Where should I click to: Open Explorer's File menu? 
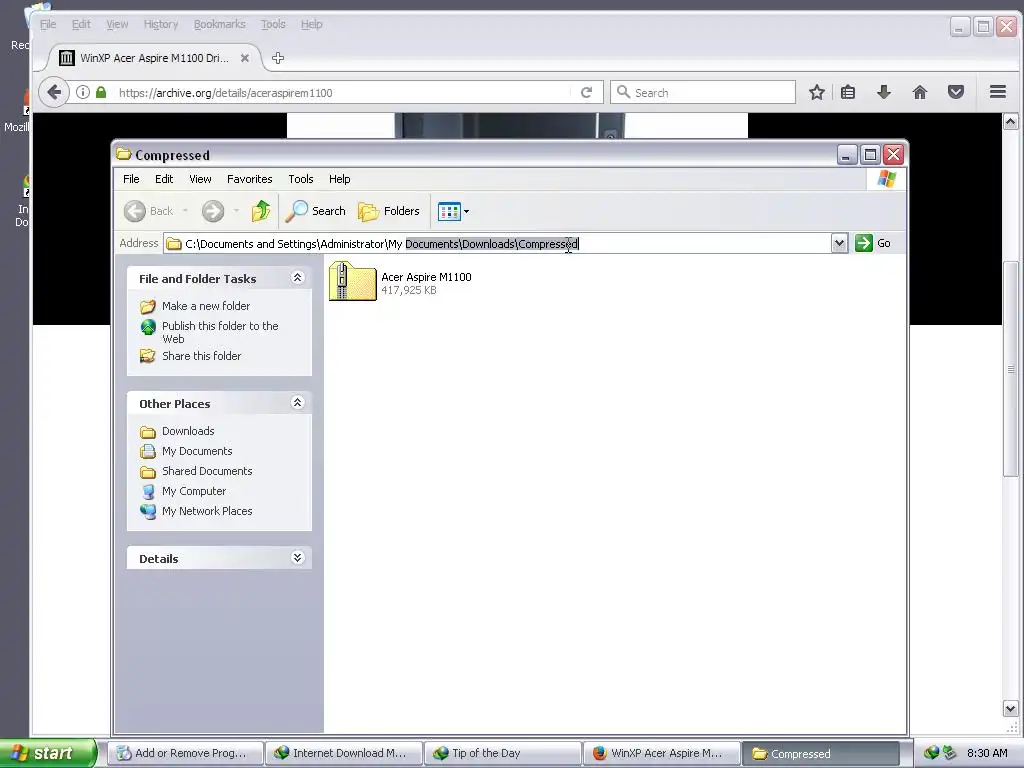point(131,179)
